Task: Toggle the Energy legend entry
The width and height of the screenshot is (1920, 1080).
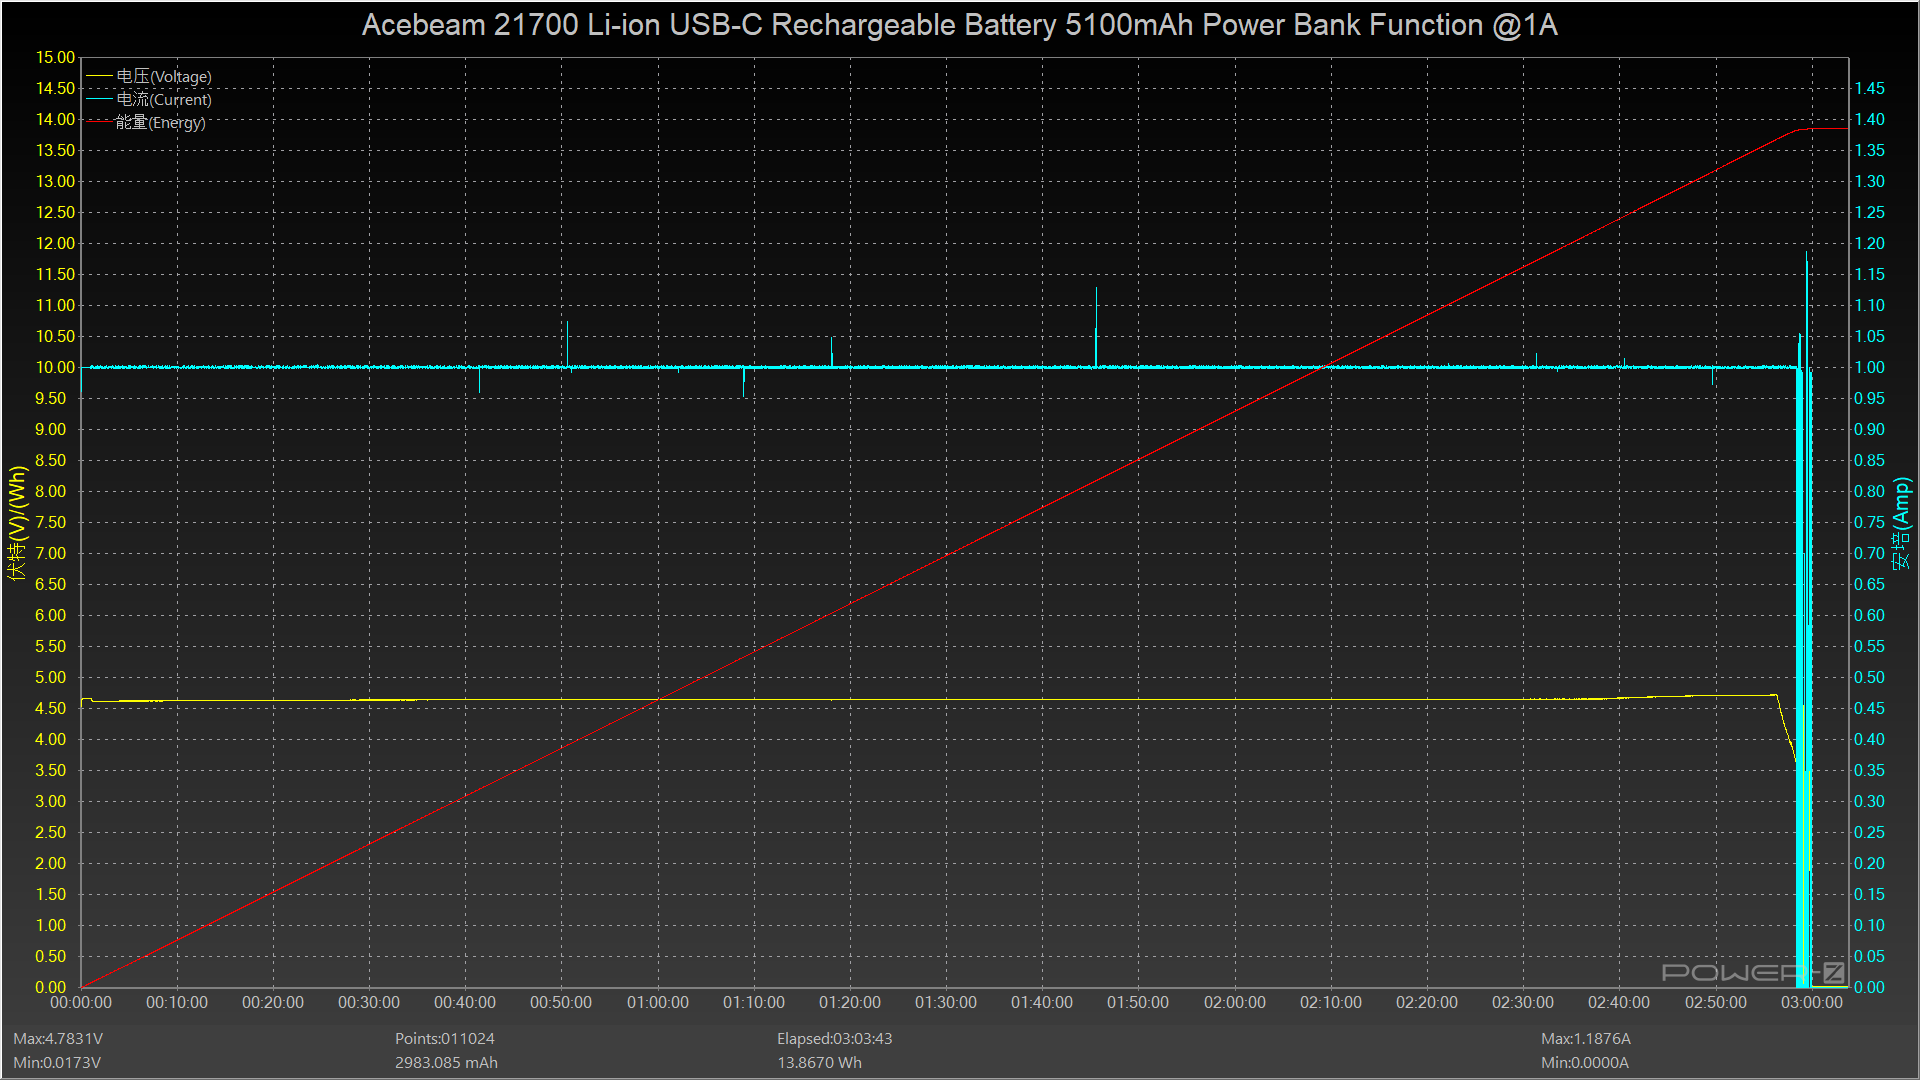Action: tap(160, 122)
